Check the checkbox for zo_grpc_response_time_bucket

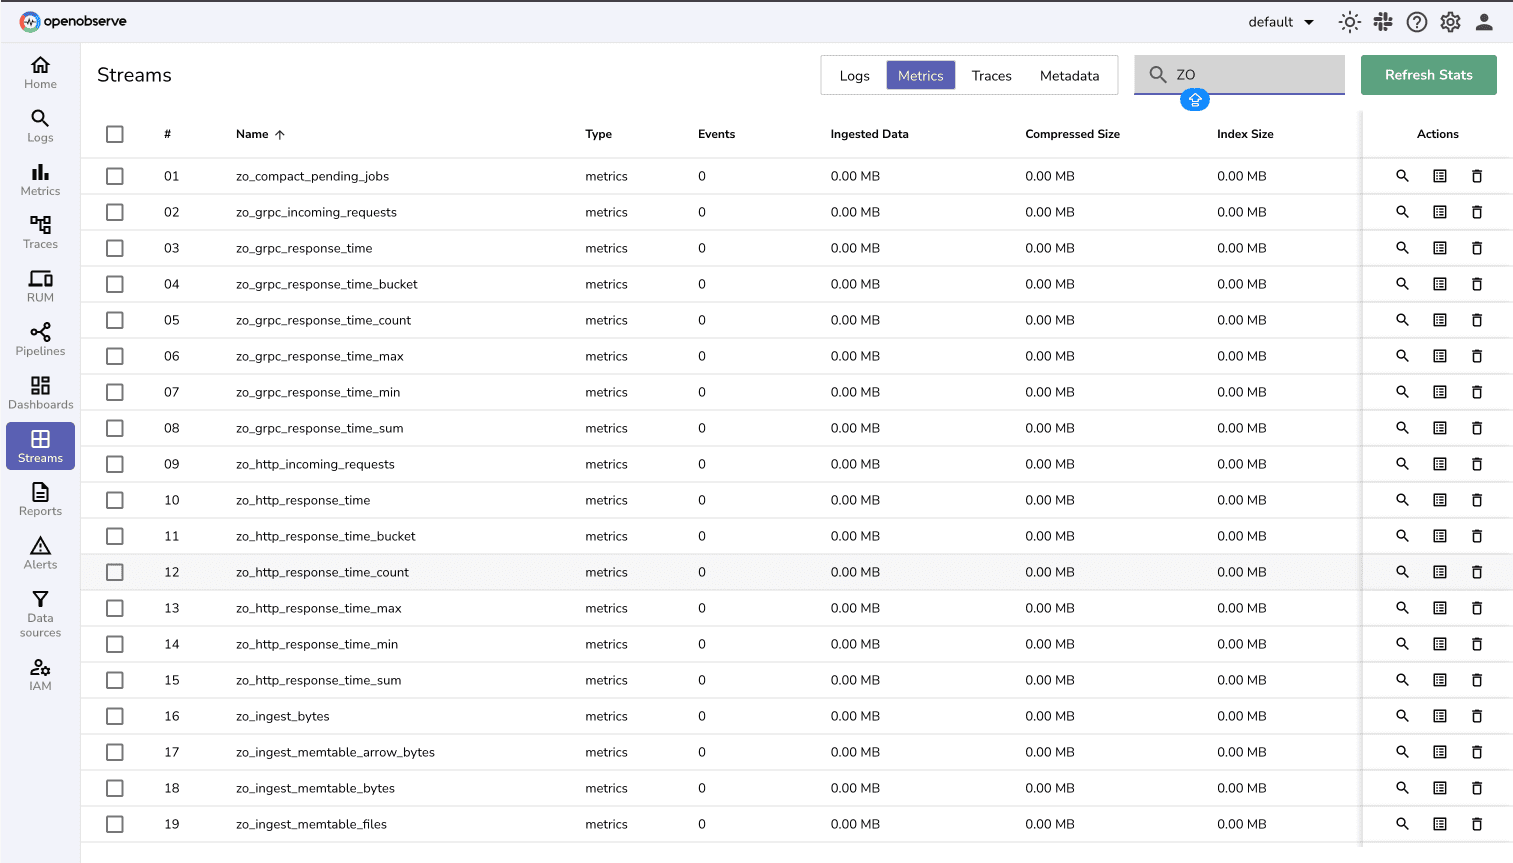114,283
